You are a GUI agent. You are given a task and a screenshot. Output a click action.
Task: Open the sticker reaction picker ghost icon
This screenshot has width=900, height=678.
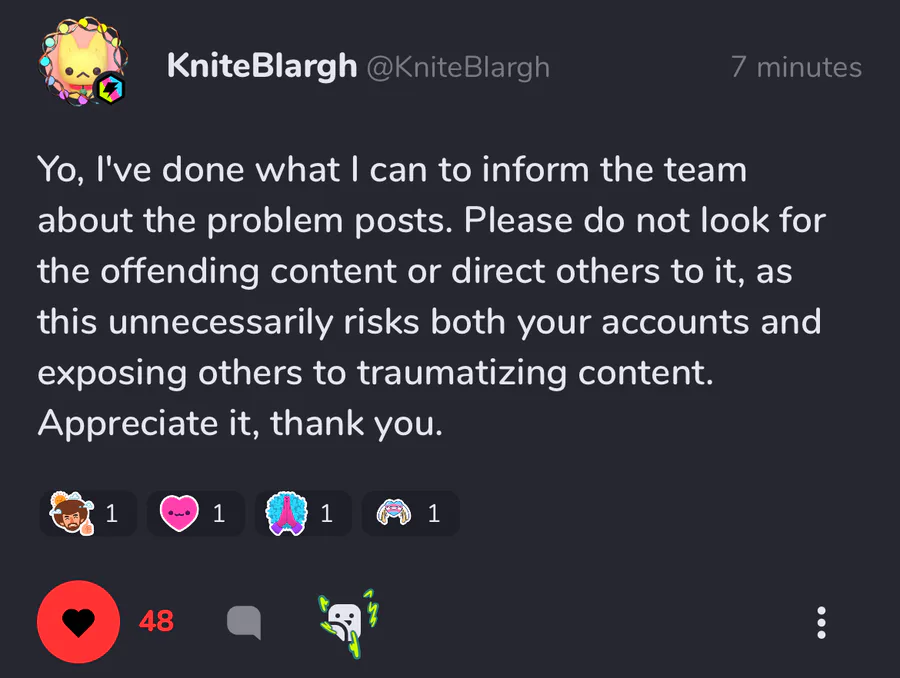pos(349,623)
